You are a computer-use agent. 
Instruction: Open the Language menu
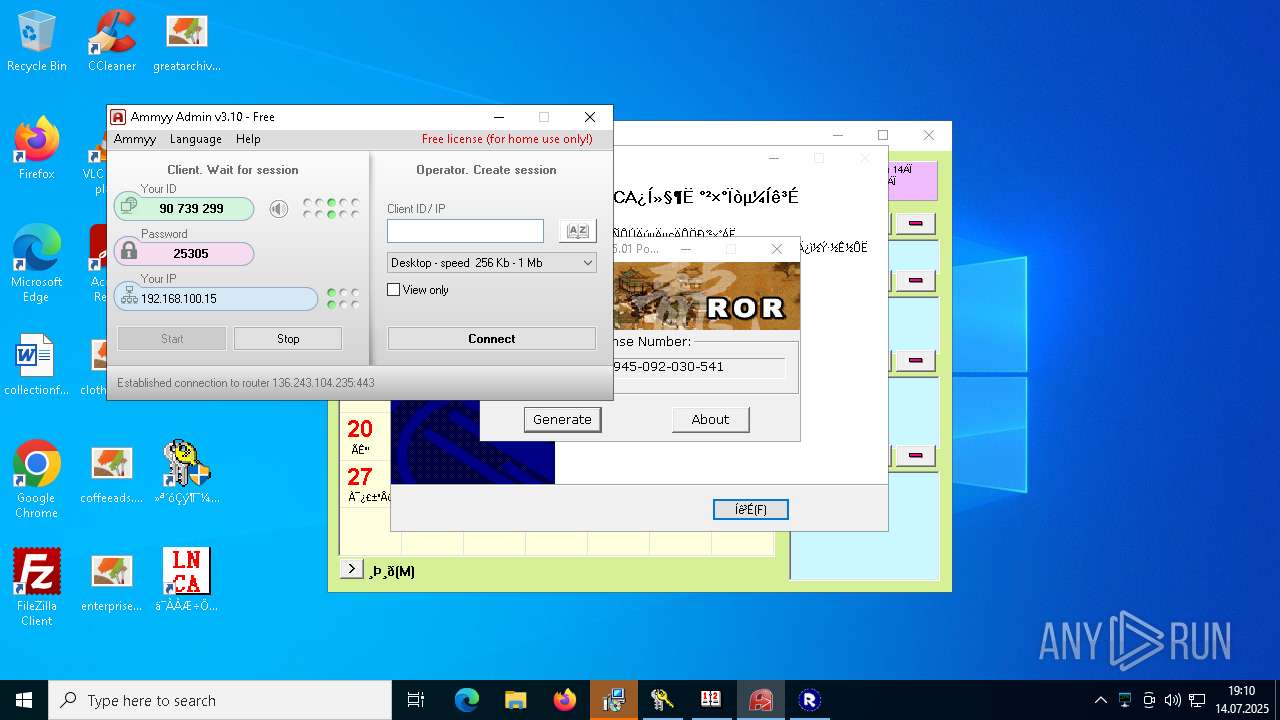click(x=196, y=139)
